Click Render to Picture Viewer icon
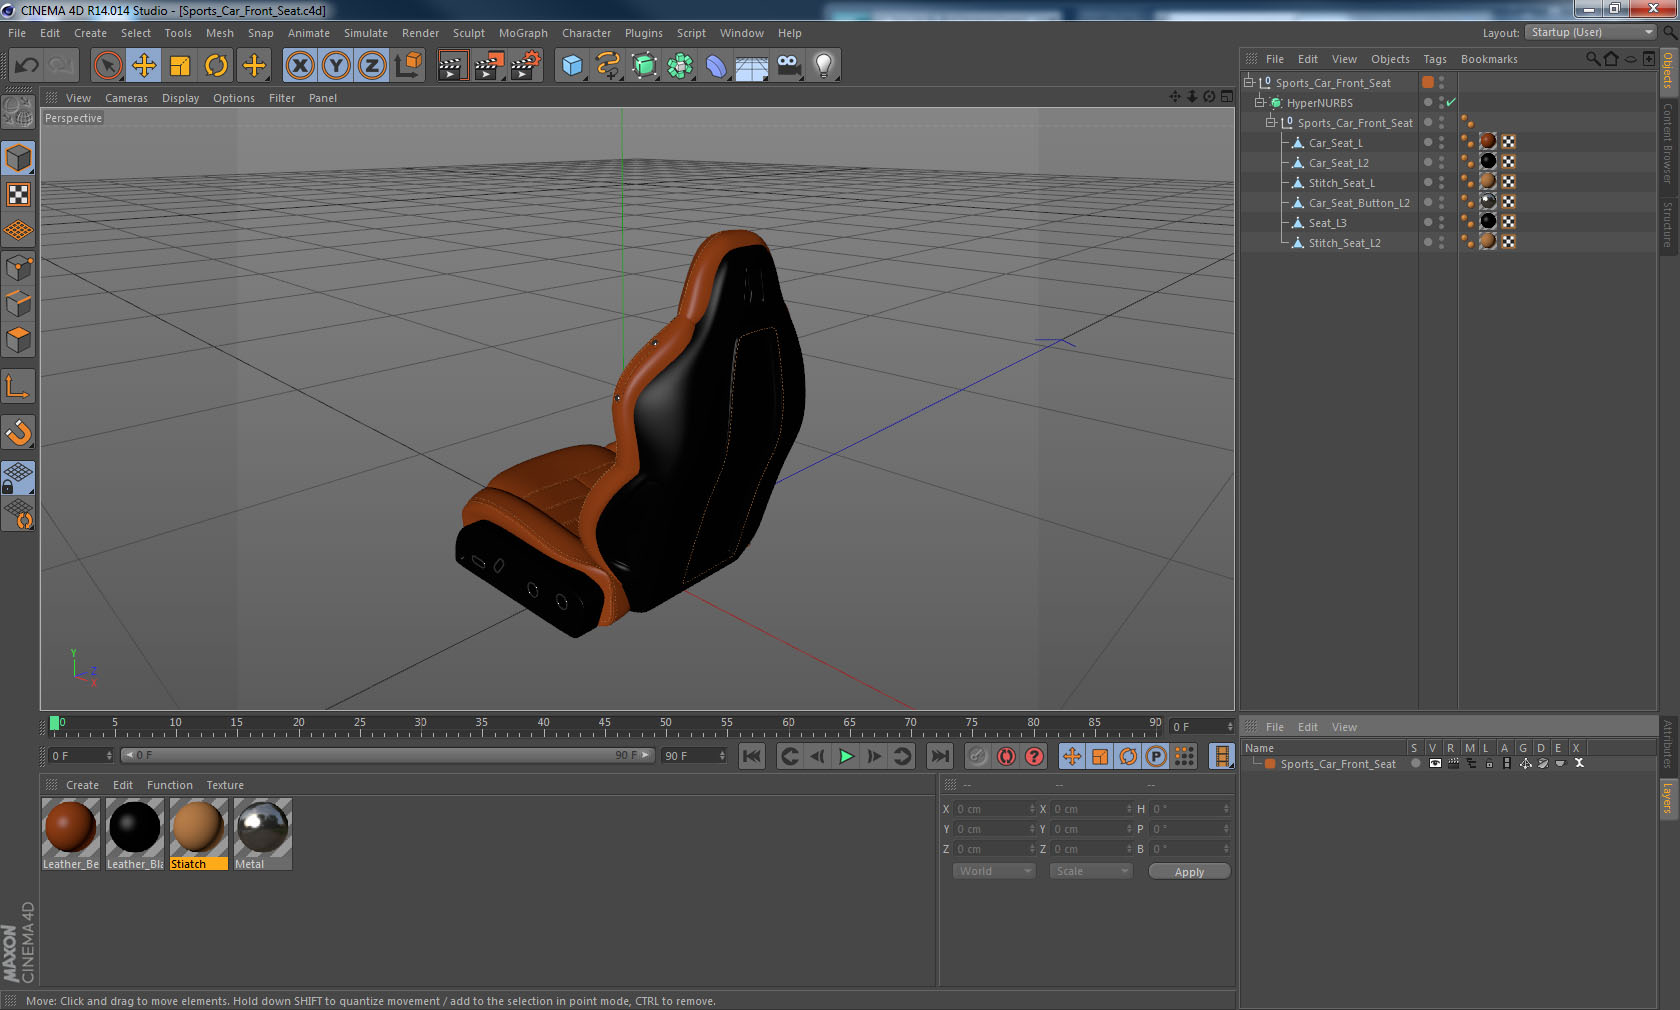This screenshot has height=1010, width=1680. 489,66
